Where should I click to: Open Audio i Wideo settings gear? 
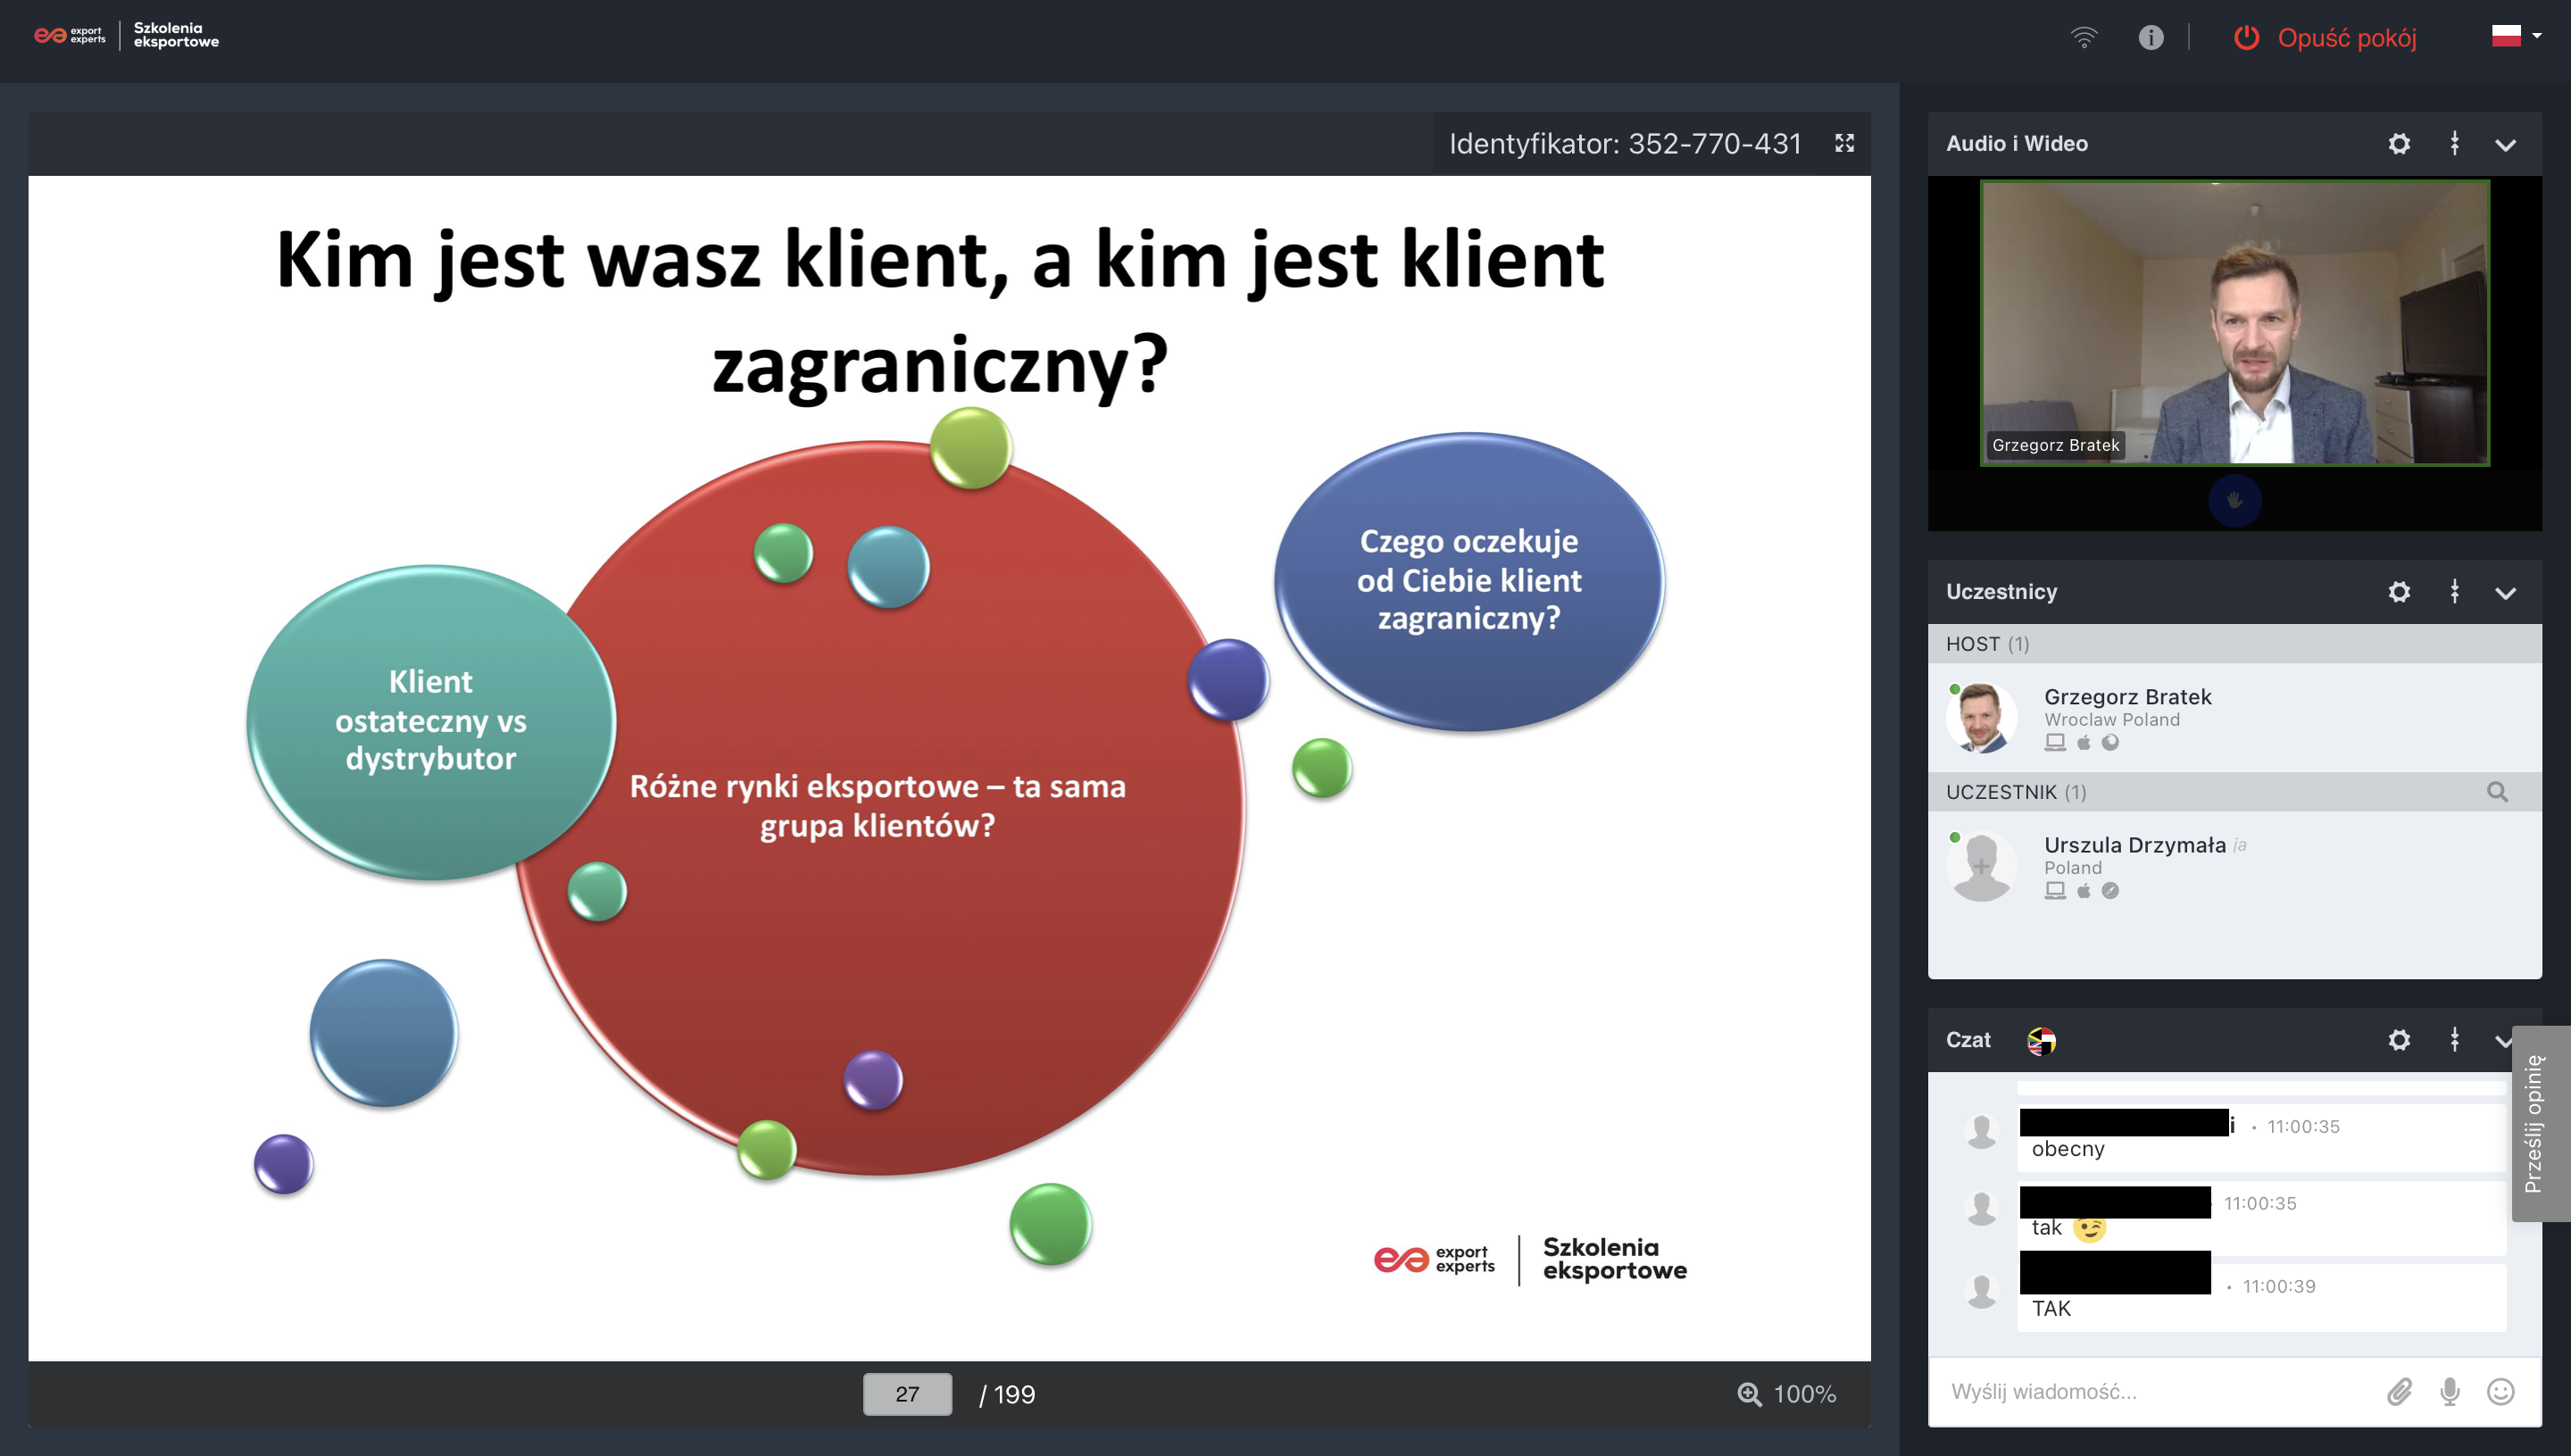[2398, 144]
